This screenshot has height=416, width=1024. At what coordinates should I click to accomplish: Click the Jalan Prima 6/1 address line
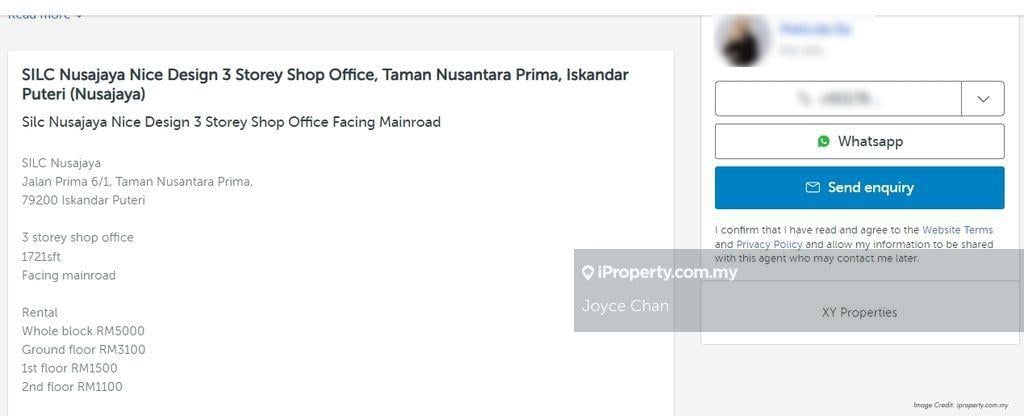(x=137, y=182)
